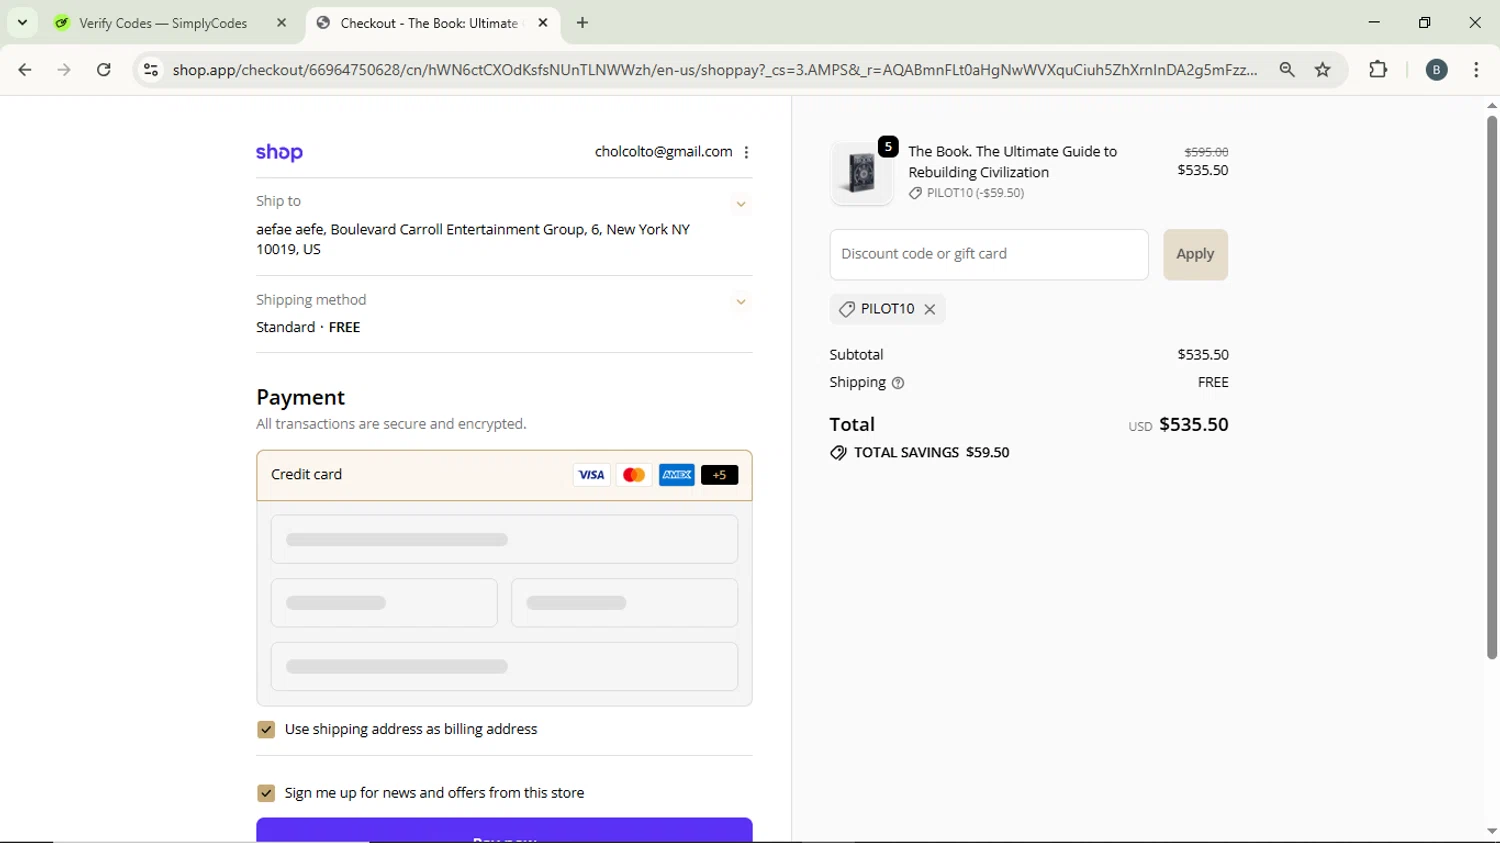Screen dimensions: 1500x843
Task: Click the shop logo
Action: (279, 153)
